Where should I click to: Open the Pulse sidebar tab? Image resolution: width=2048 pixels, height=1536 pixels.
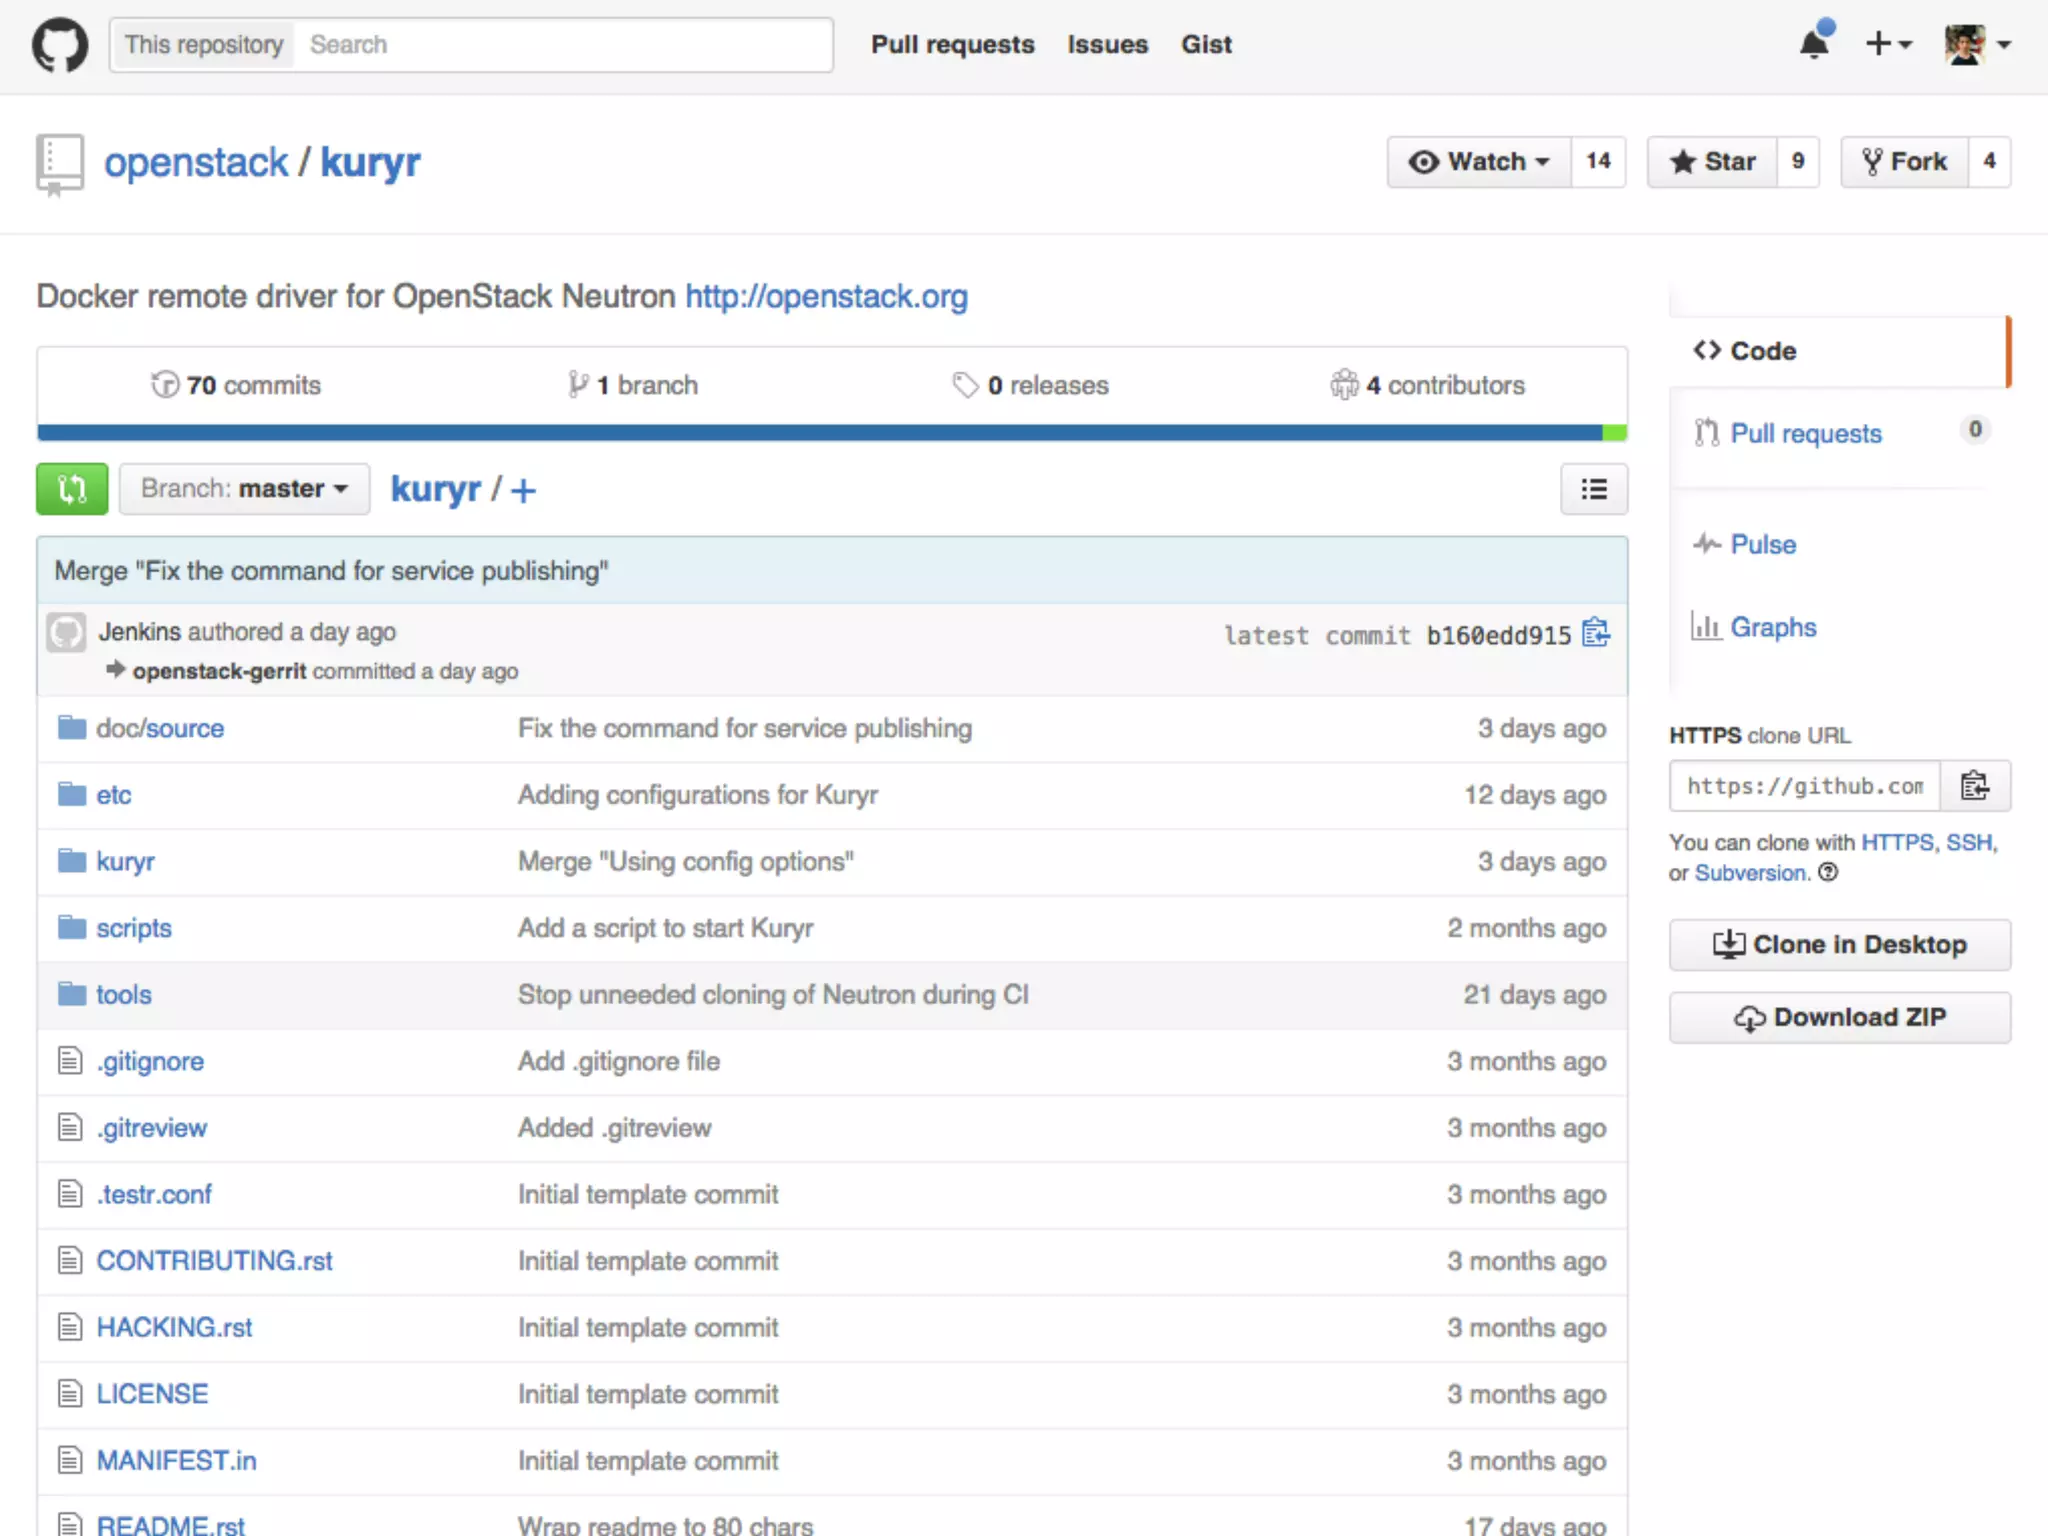1763,544
